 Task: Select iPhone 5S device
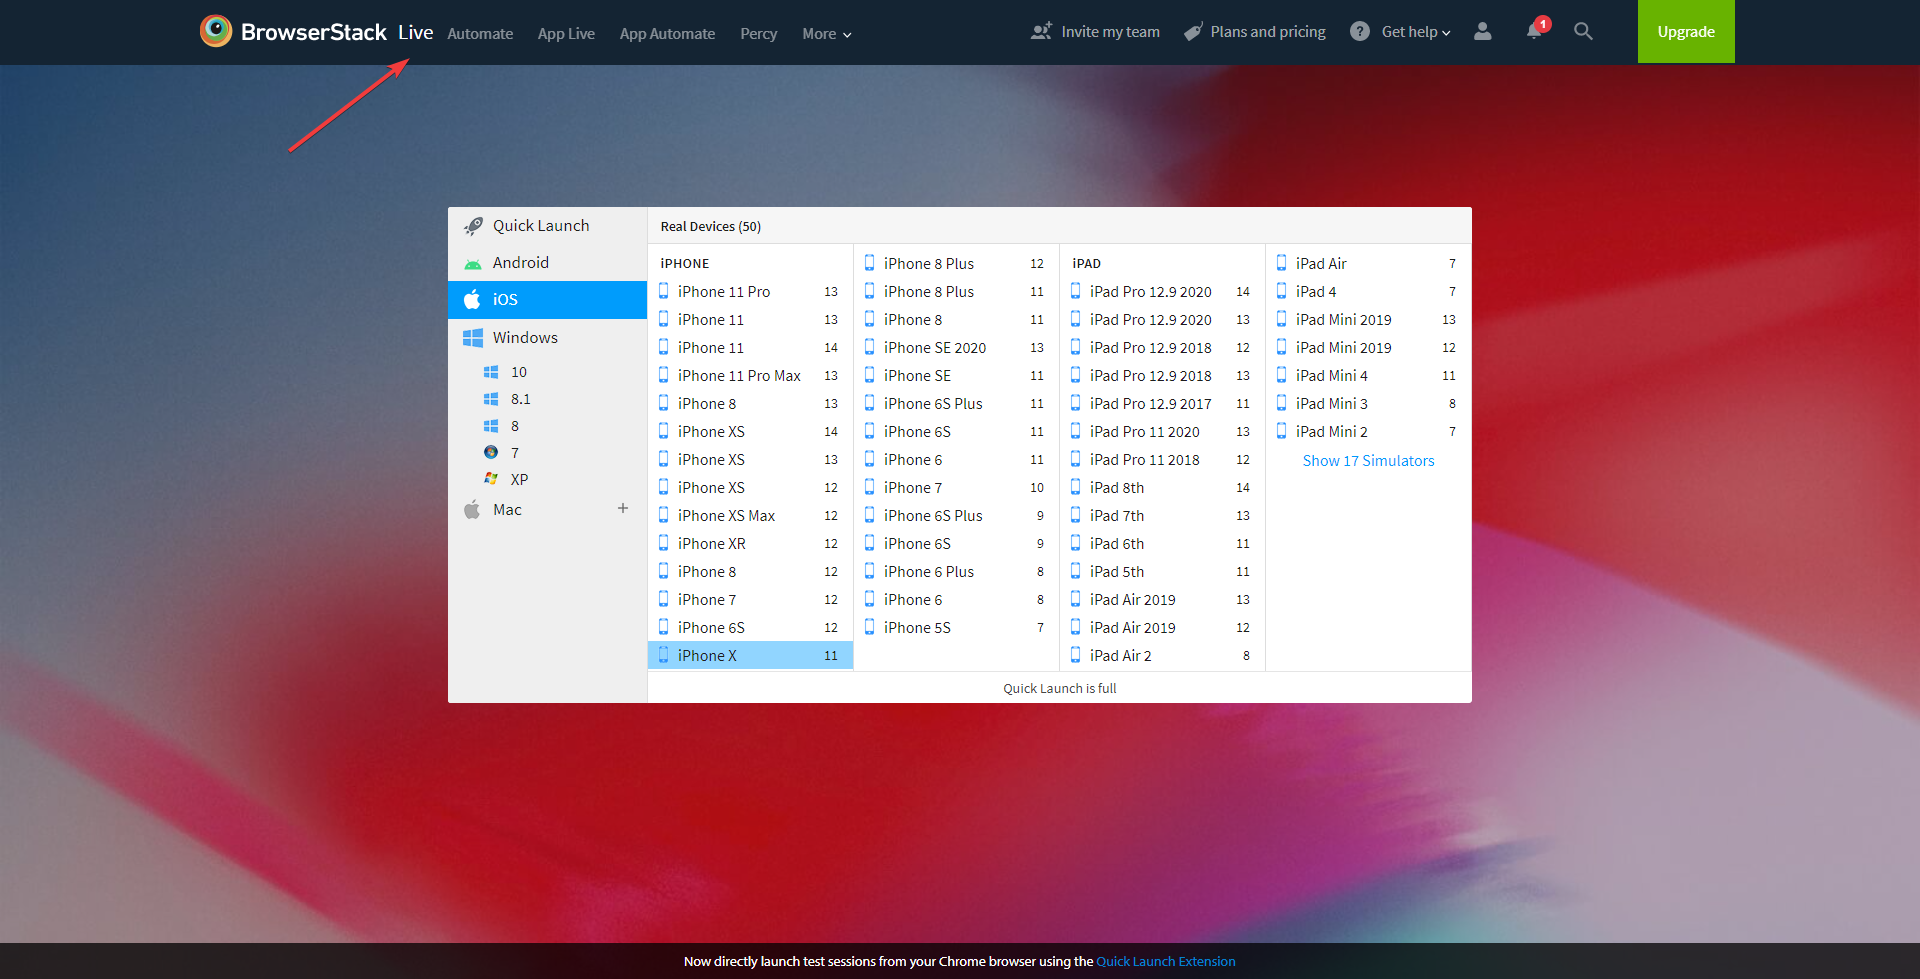[956, 627]
